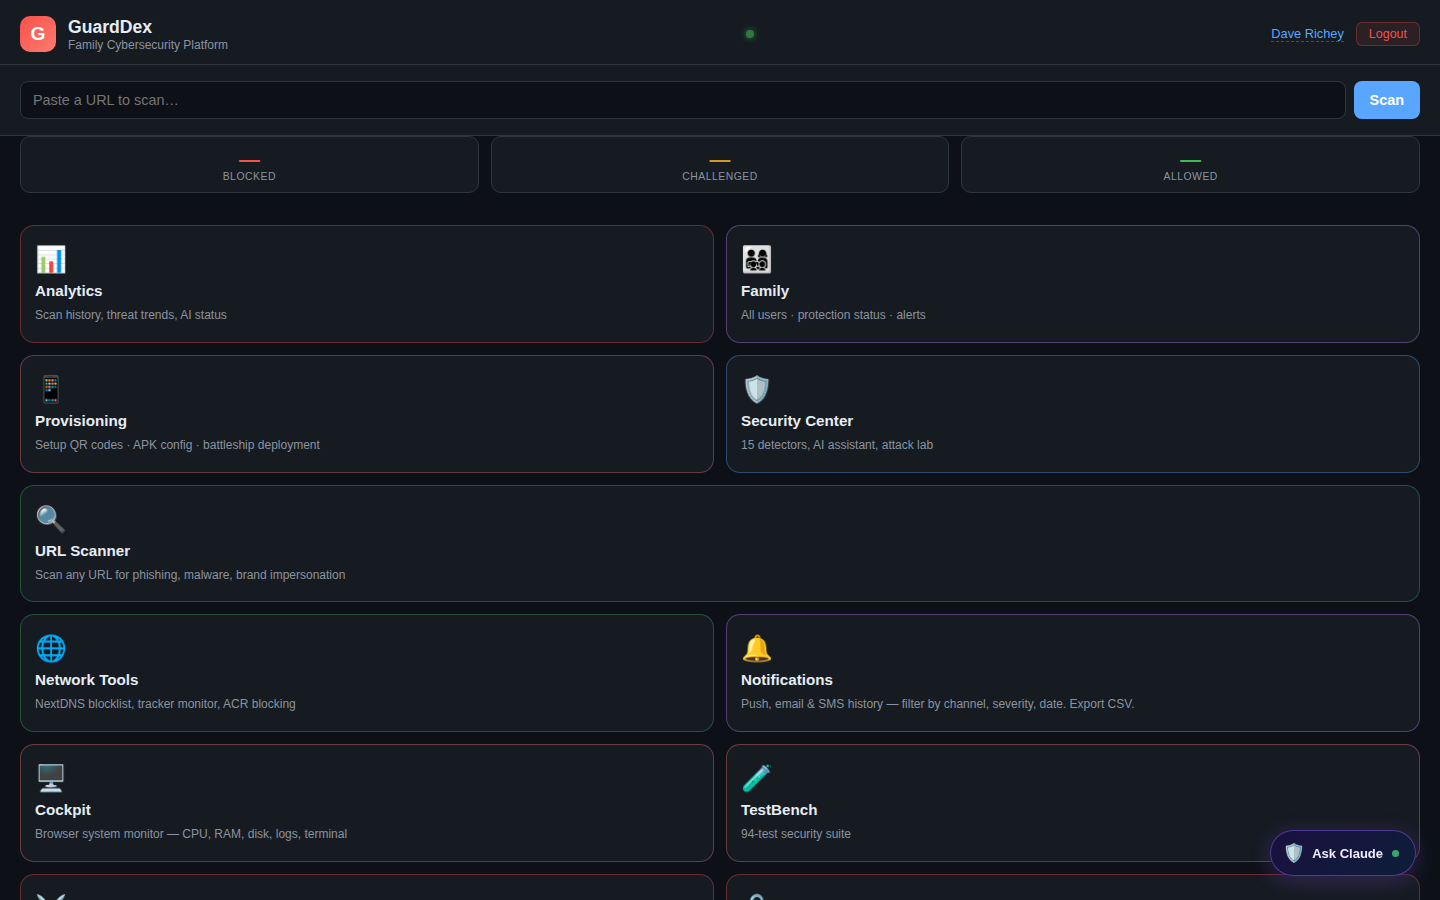Image resolution: width=1440 pixels, height=900 pixels.
Task: Click the shield icon in Ask Claude
Action: 1294,853
